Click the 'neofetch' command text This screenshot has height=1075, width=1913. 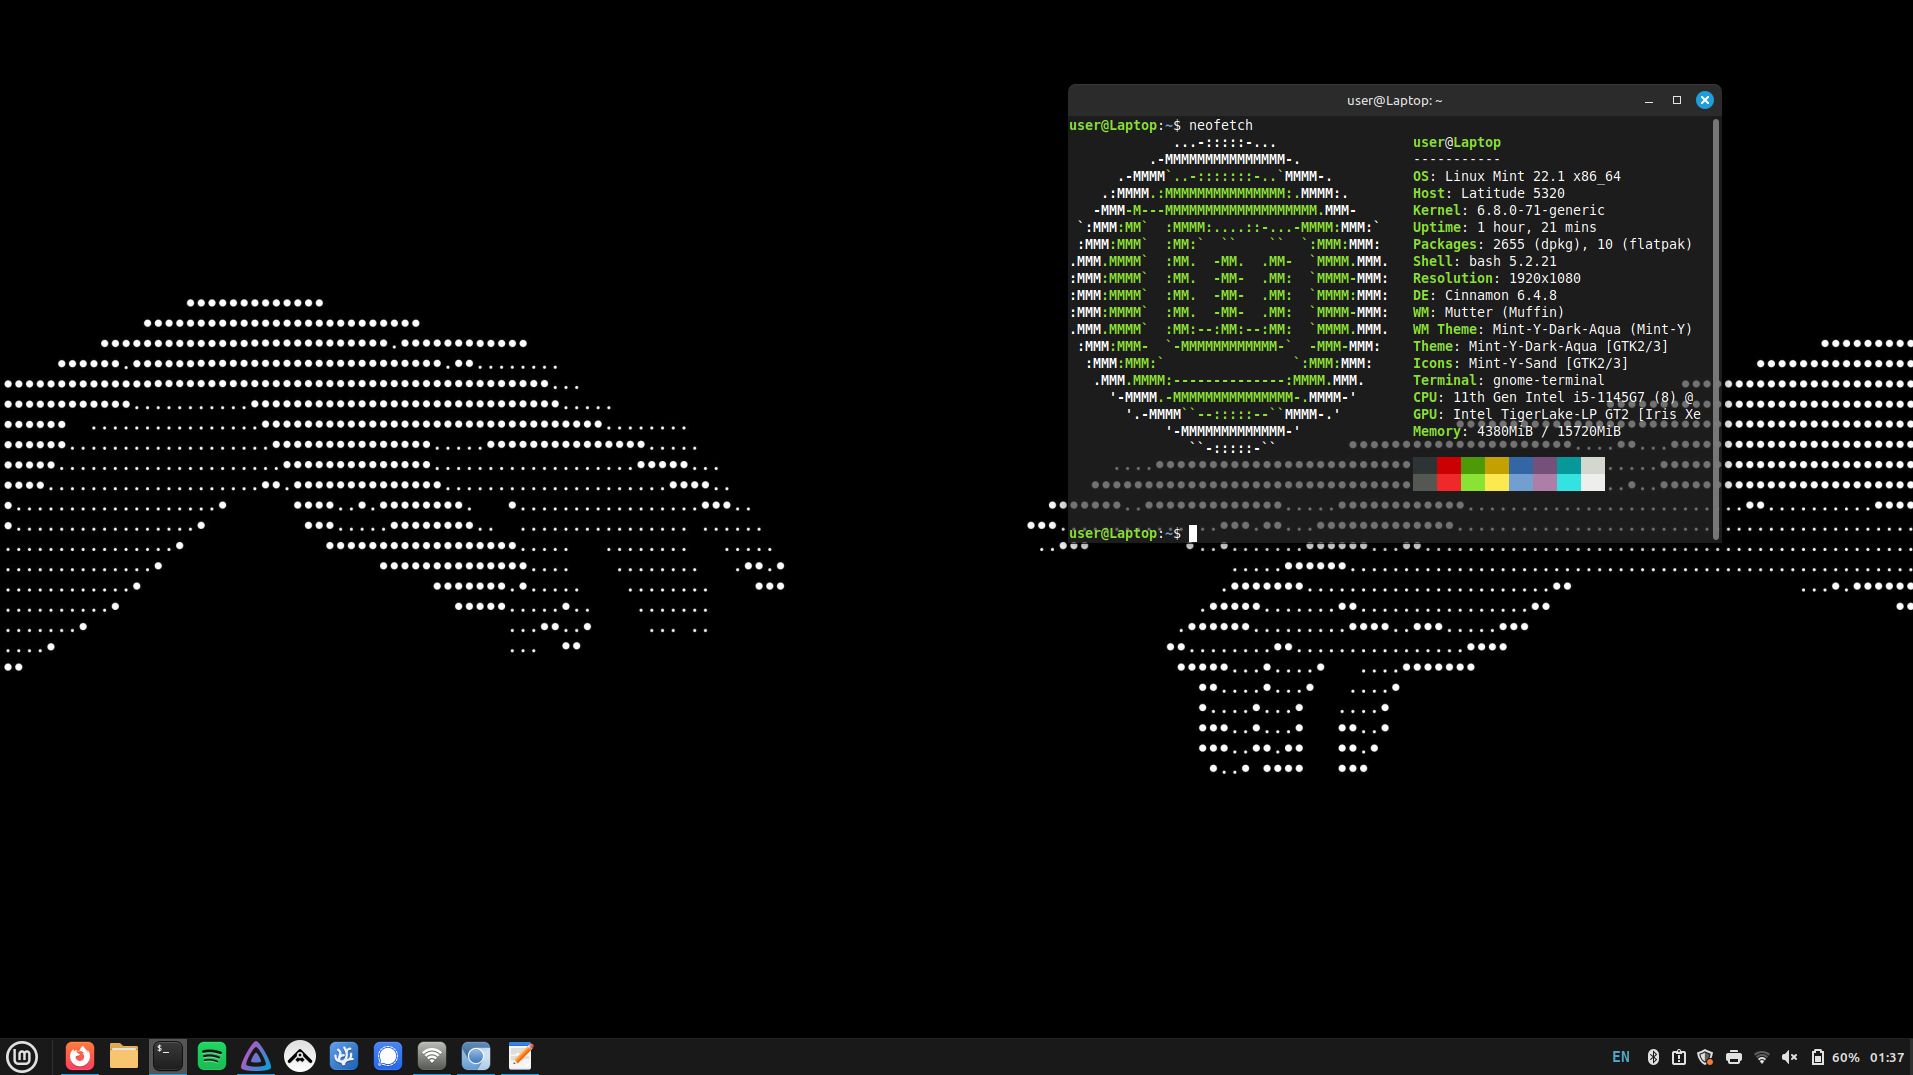pos(1221,125)
